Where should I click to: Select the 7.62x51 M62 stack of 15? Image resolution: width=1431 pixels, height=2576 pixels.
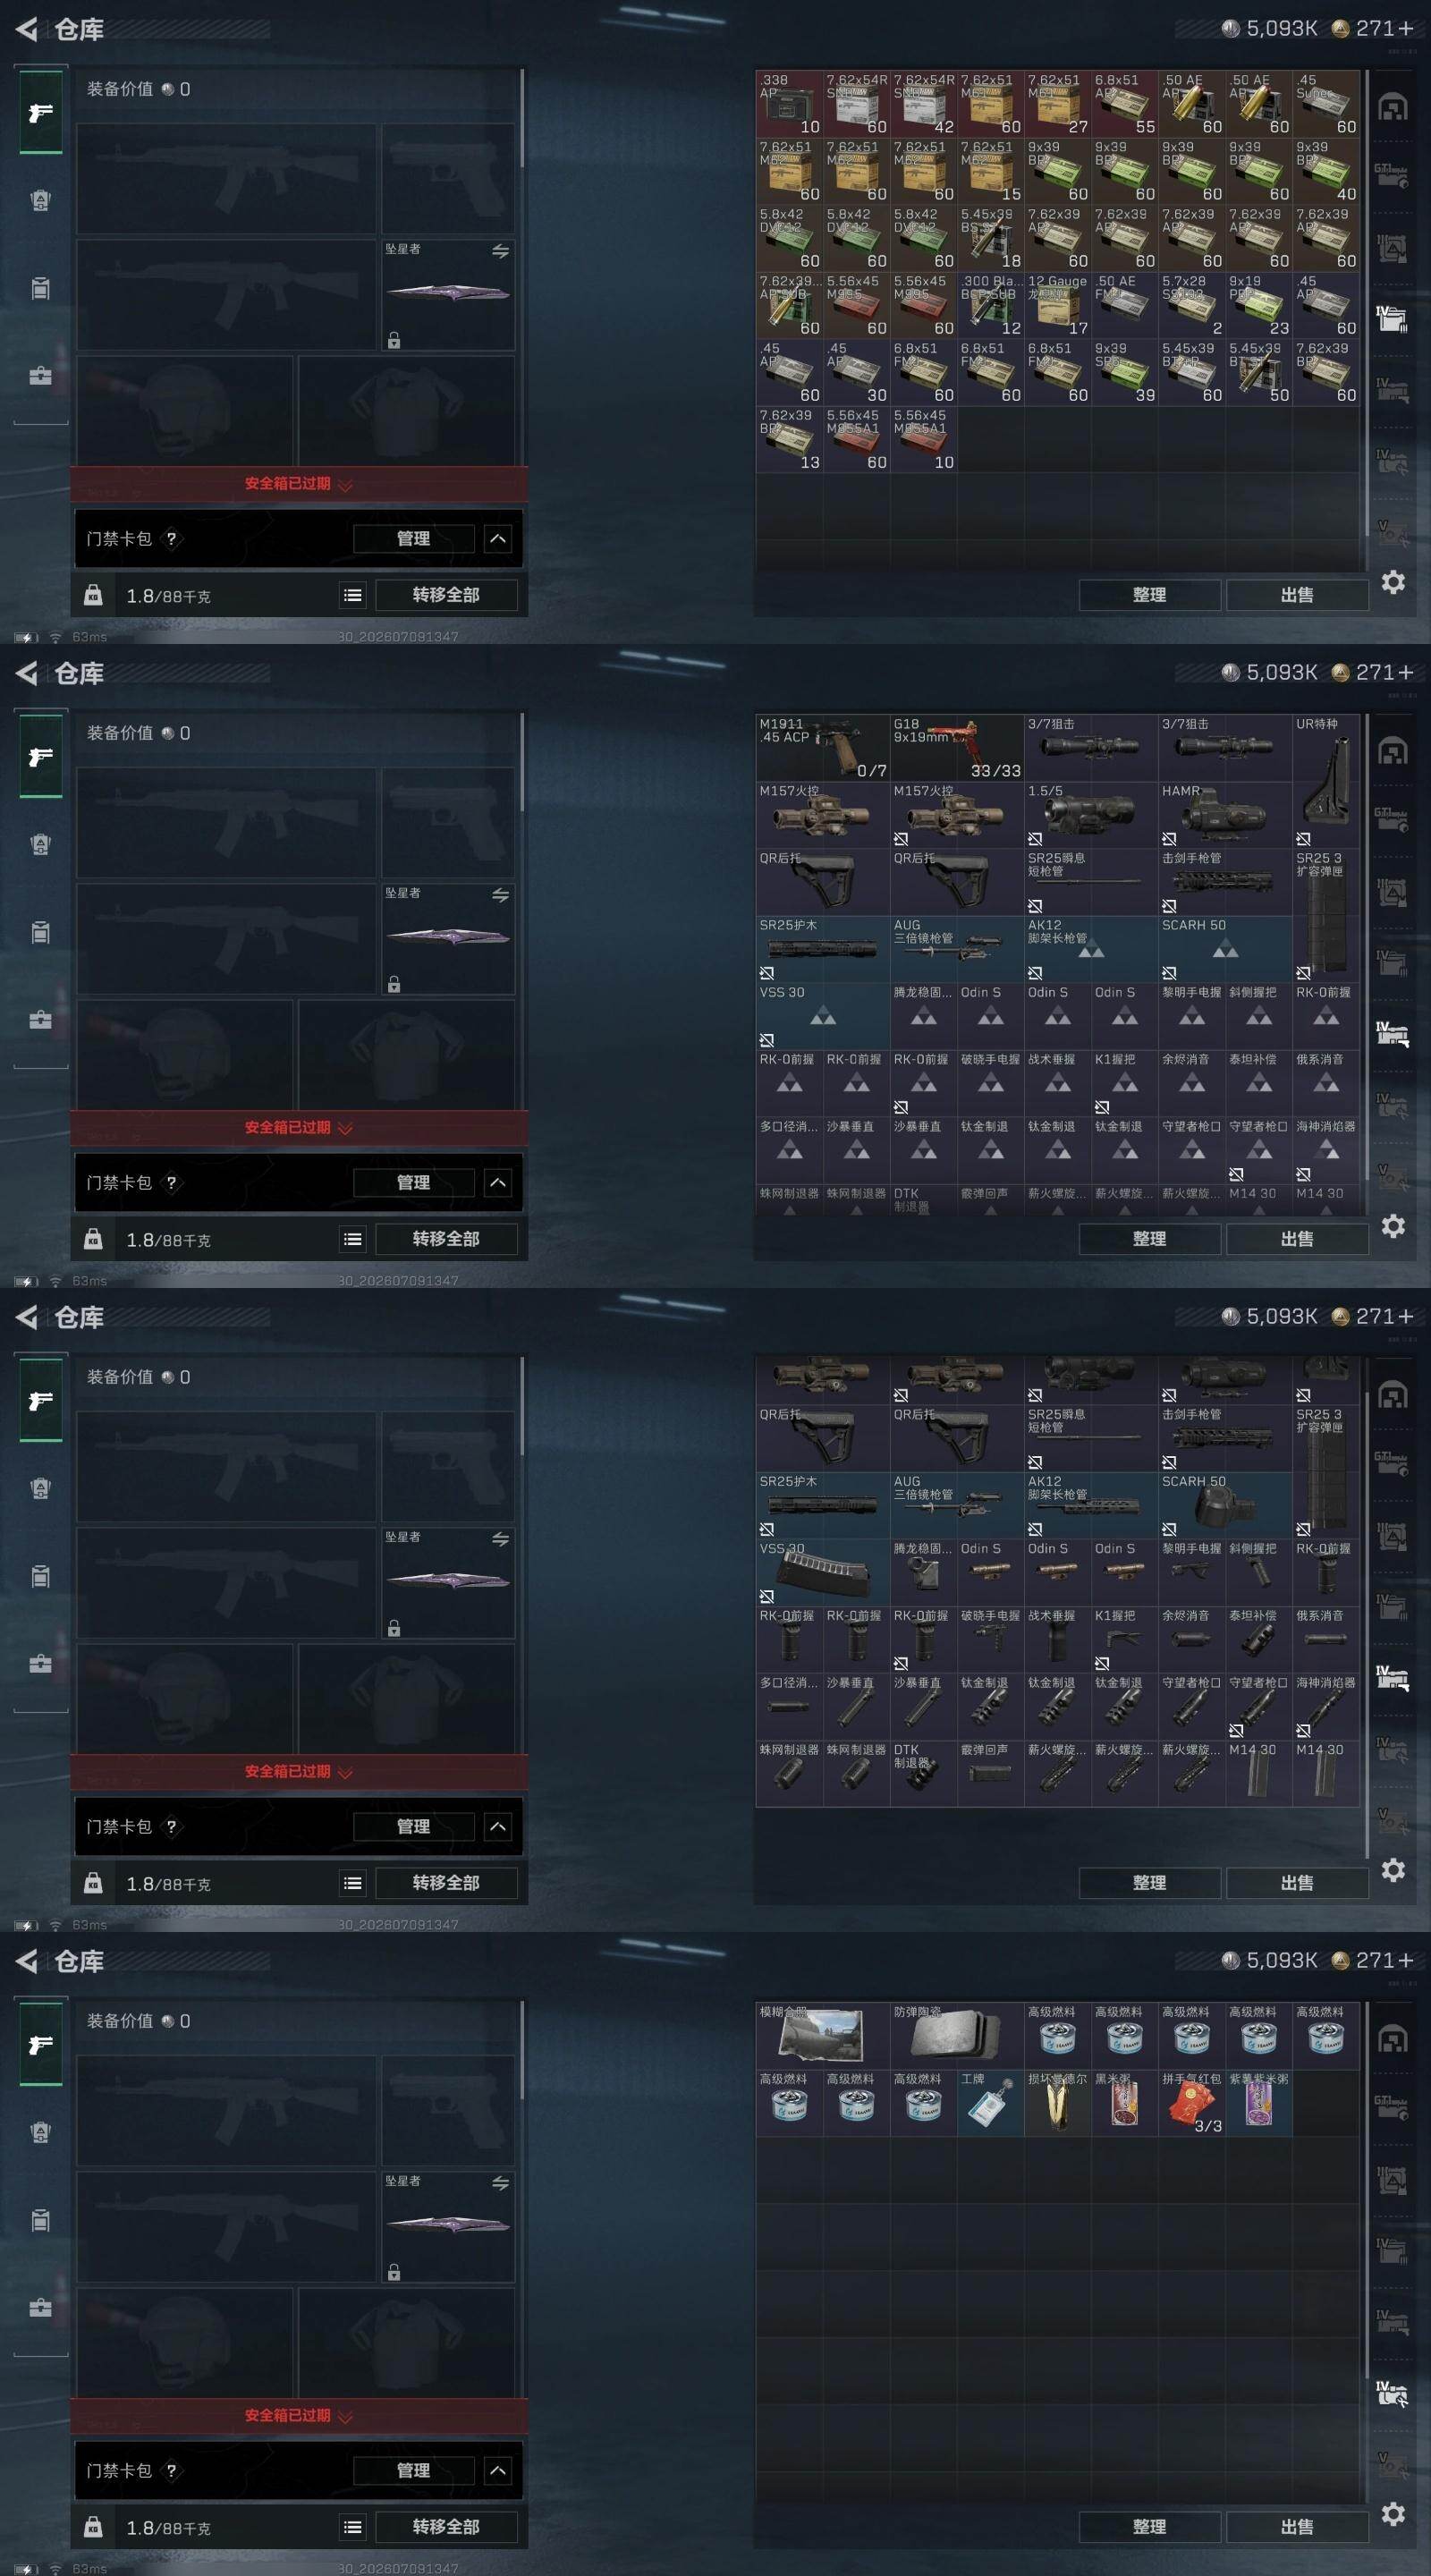click(x=990, y=171)
